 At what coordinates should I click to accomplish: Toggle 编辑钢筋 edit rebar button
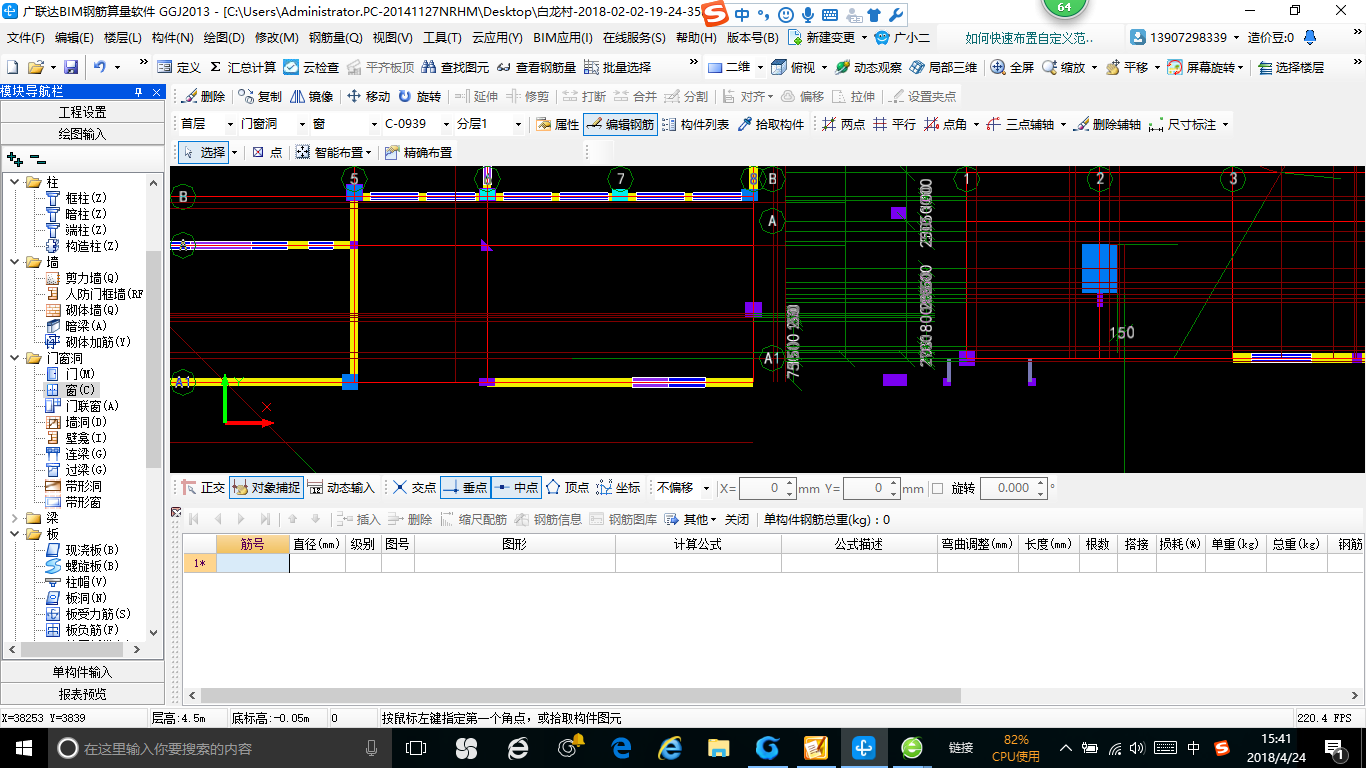[620, 124]
